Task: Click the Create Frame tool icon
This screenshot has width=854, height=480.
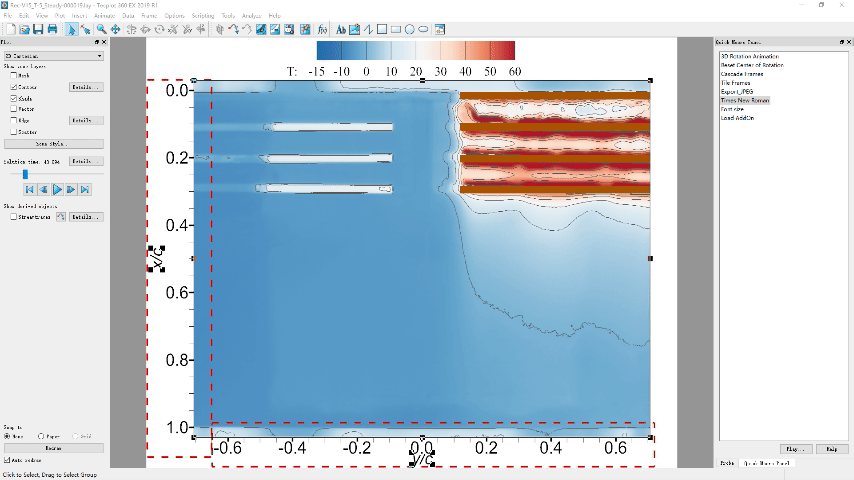Action: (440, 29)
